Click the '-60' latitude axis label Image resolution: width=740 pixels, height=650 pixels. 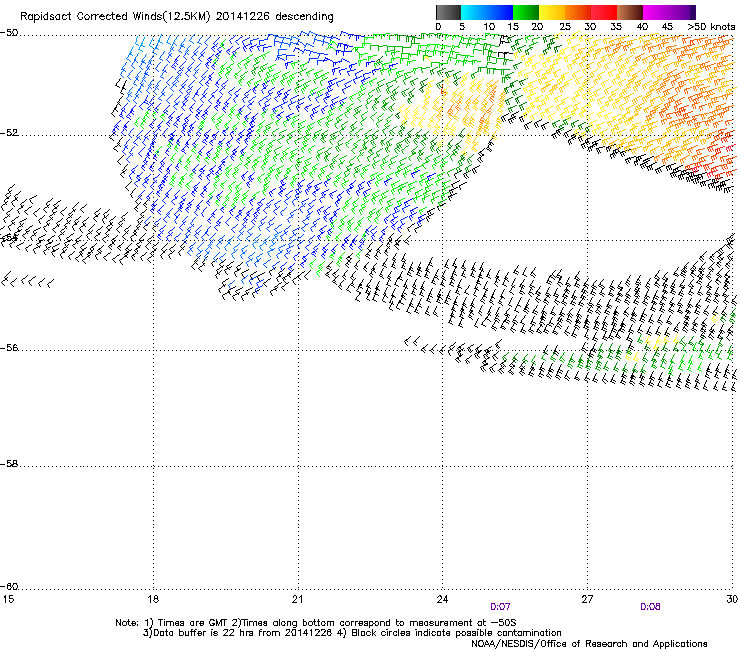click(9, 587)
